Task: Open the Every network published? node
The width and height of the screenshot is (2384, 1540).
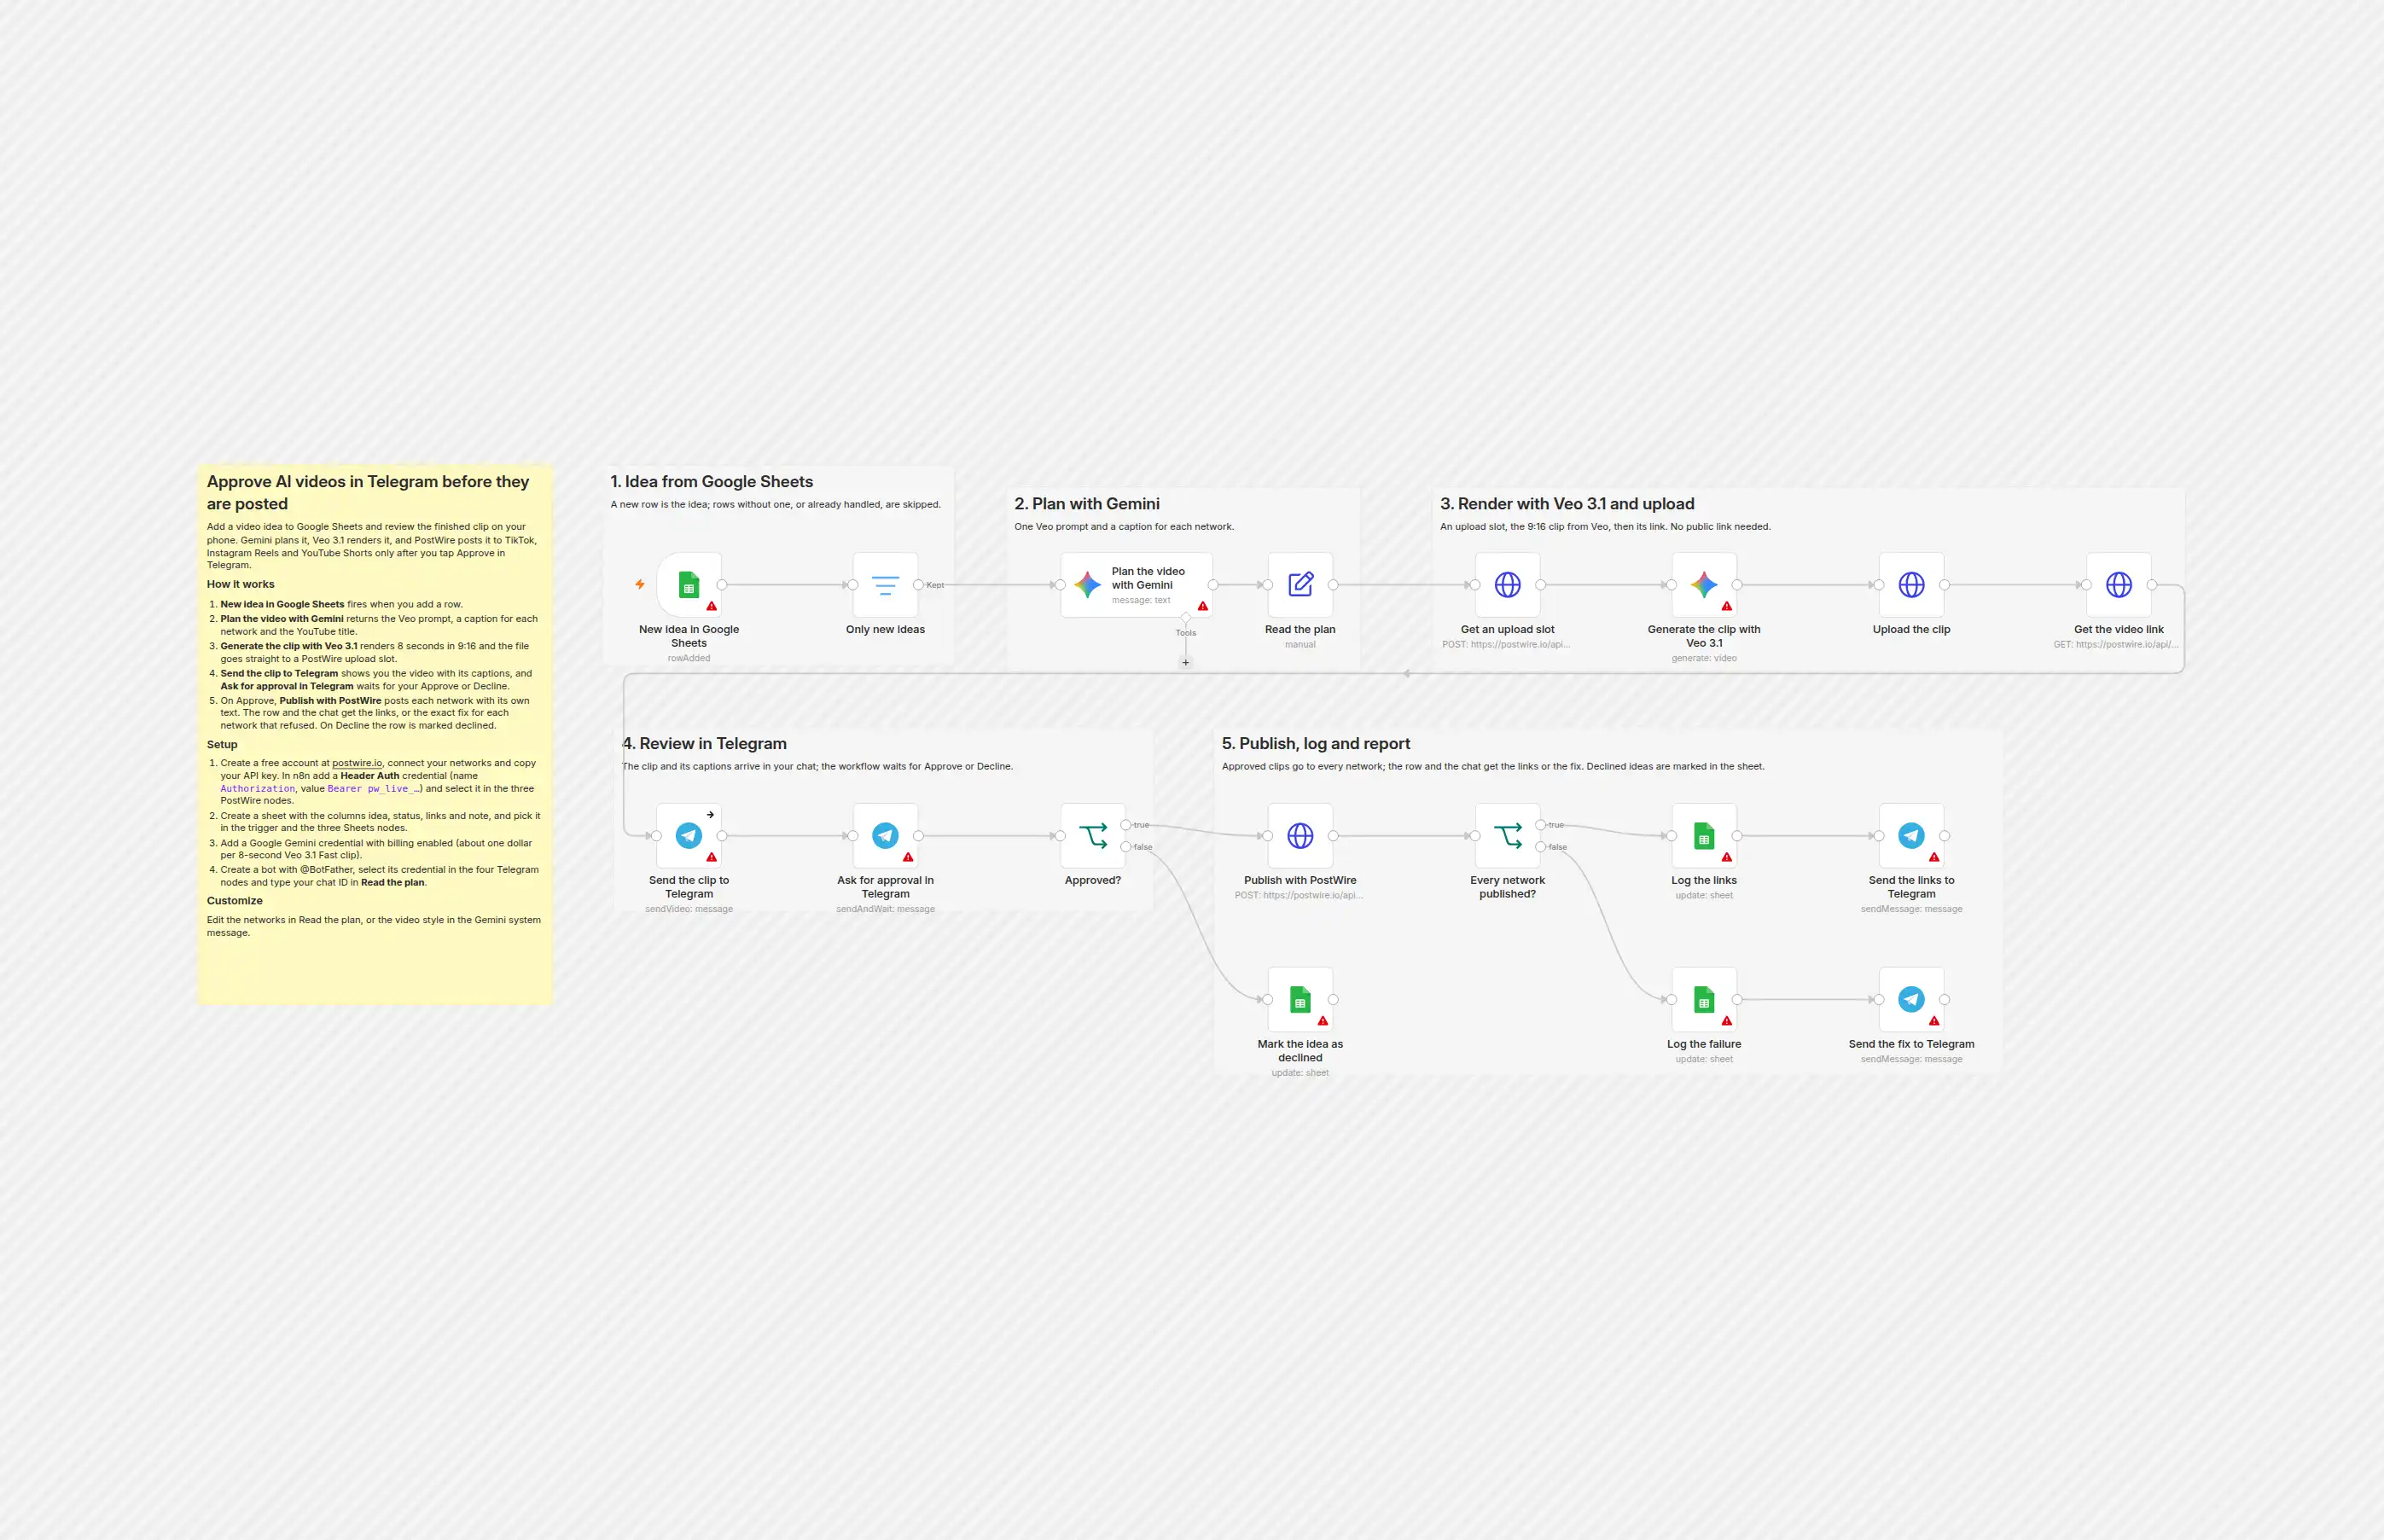Action: tap(1507, 836)
